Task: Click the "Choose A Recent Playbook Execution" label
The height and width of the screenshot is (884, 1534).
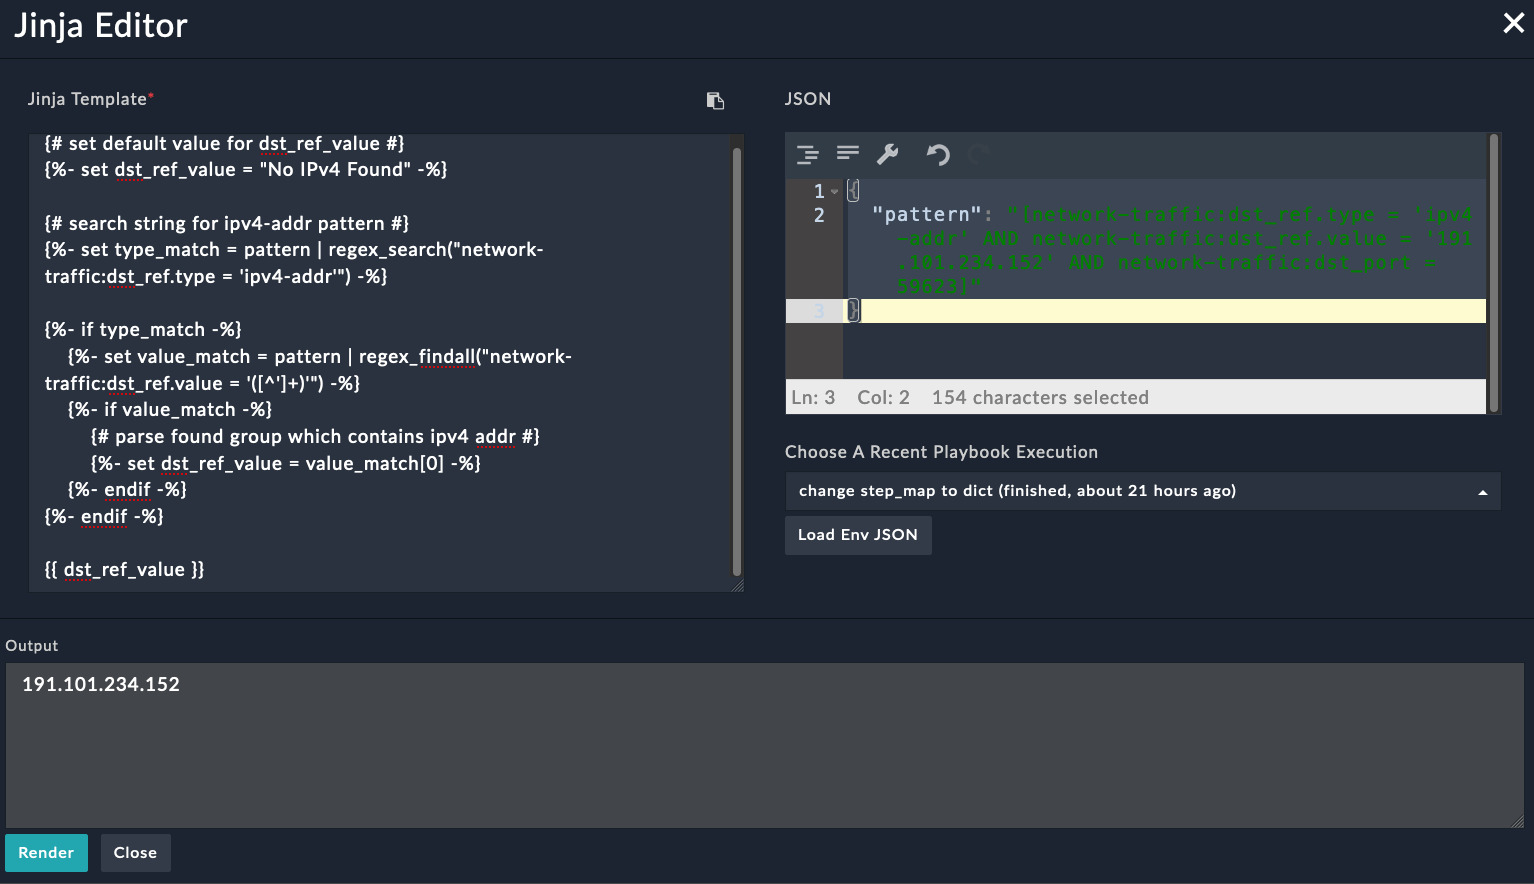Action: (x=941, y=452)
